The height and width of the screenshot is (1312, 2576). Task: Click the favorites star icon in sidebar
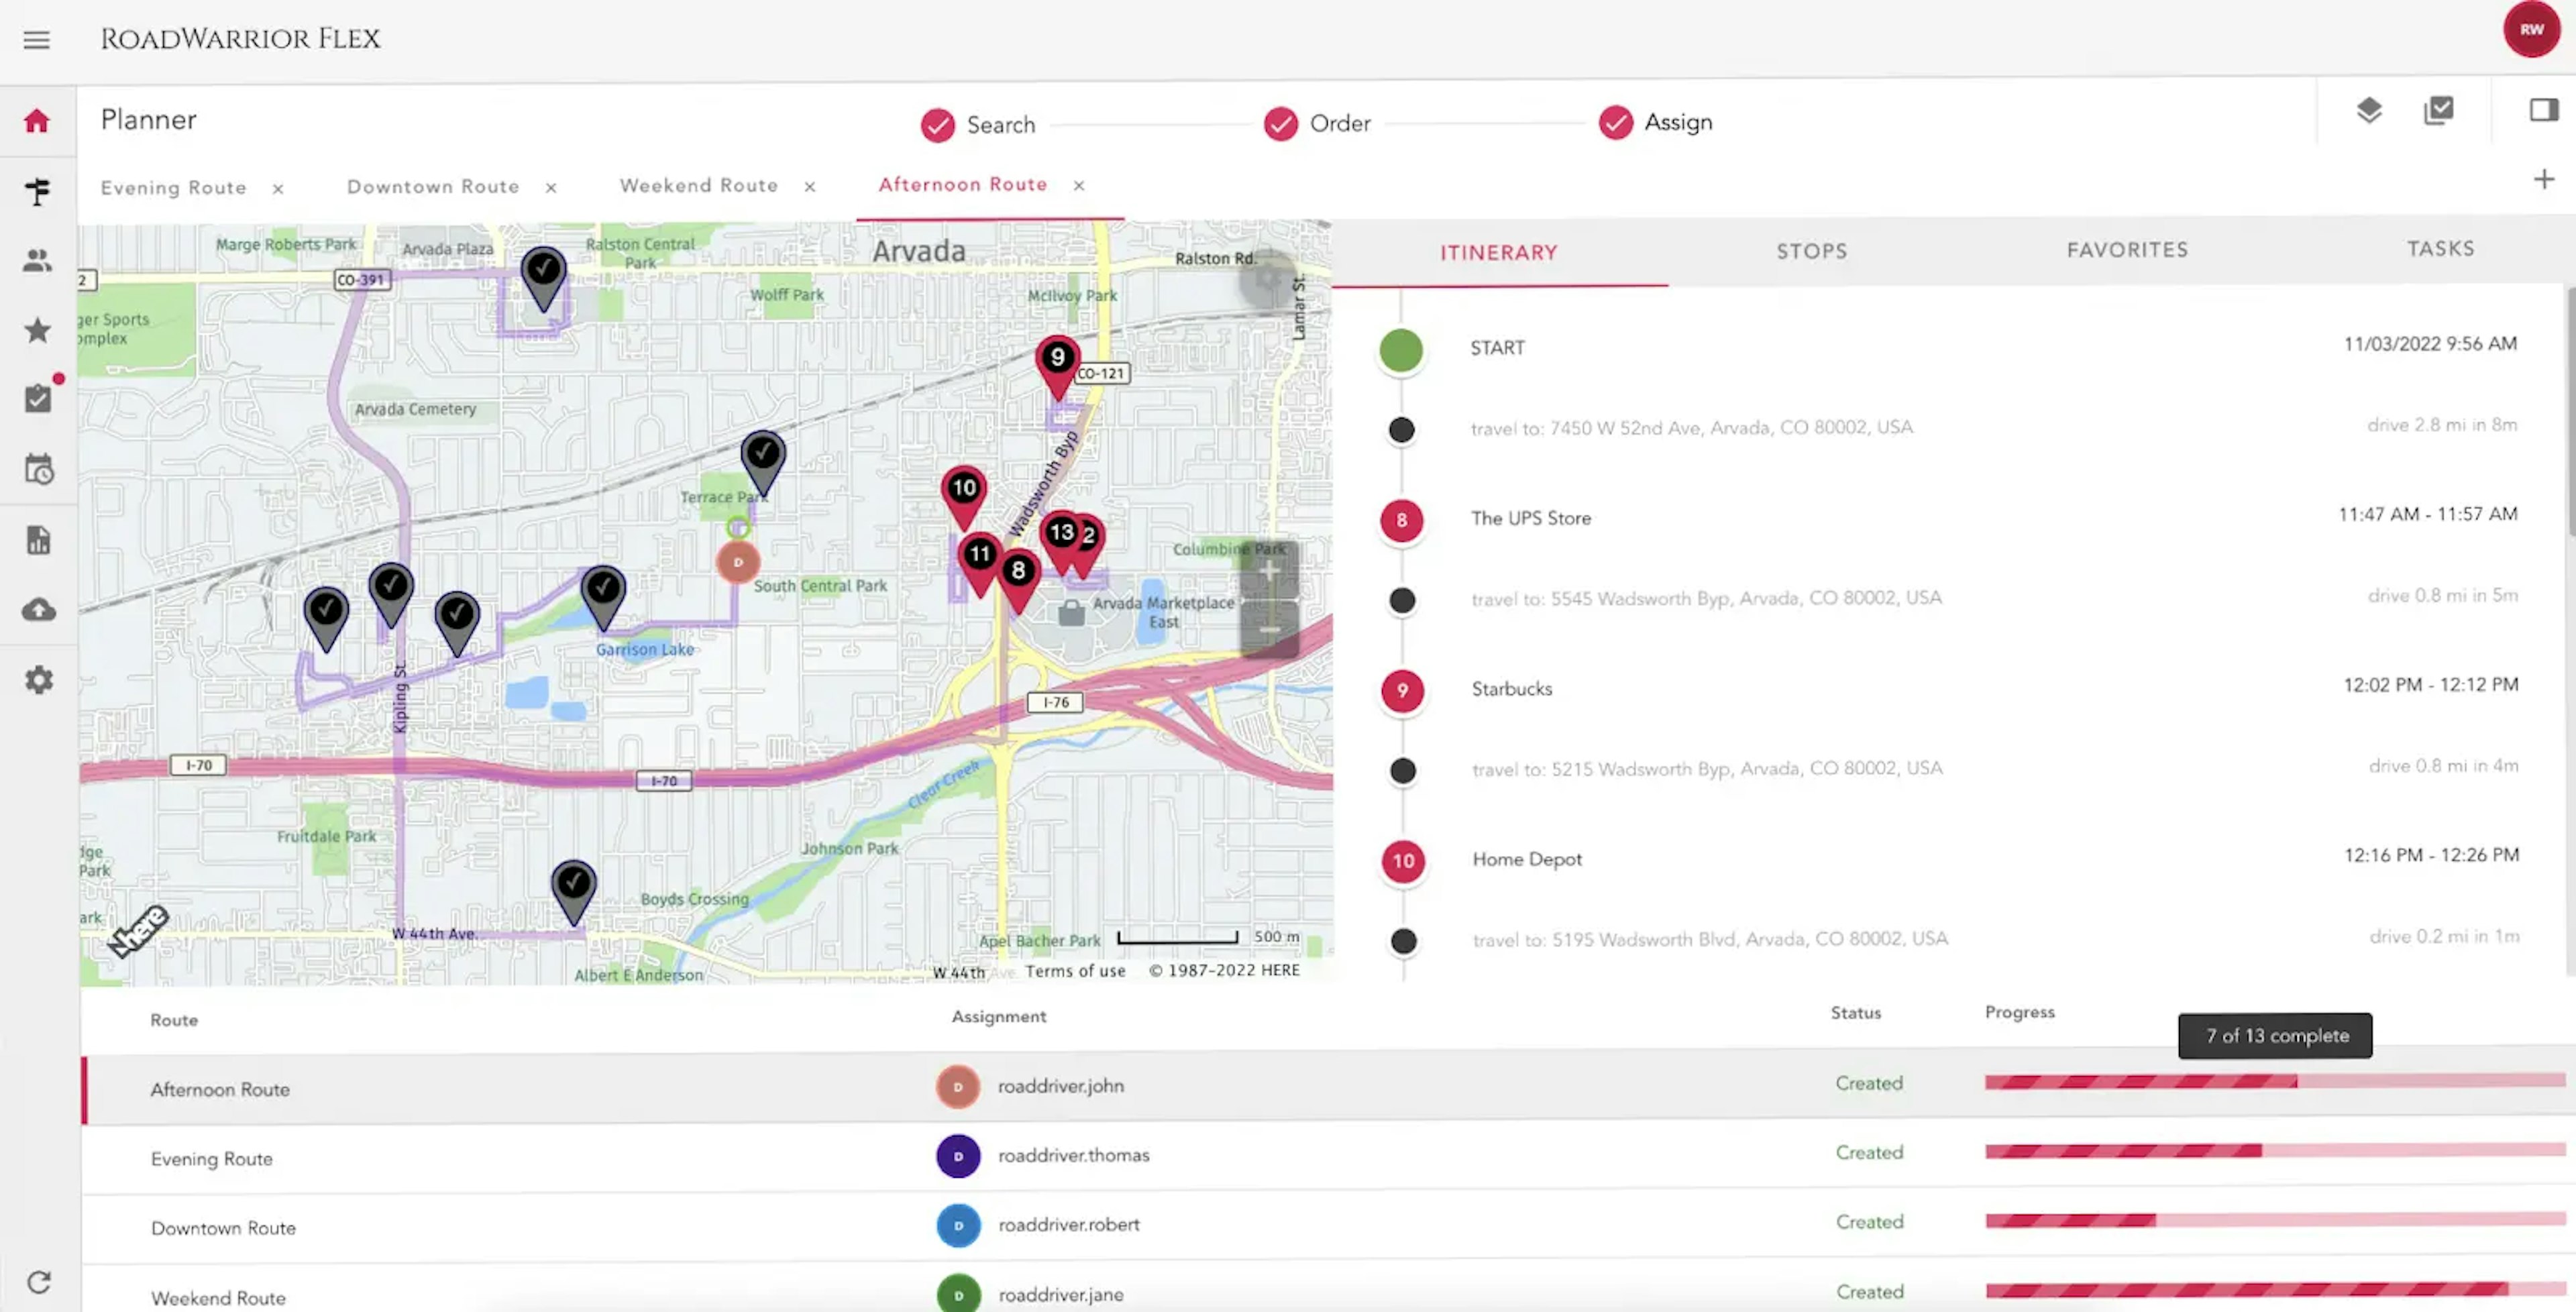coord(38,329)
